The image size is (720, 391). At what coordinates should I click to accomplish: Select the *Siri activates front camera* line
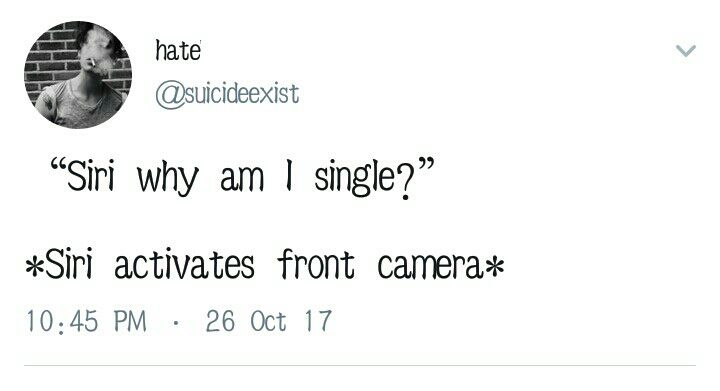(265, 264)
